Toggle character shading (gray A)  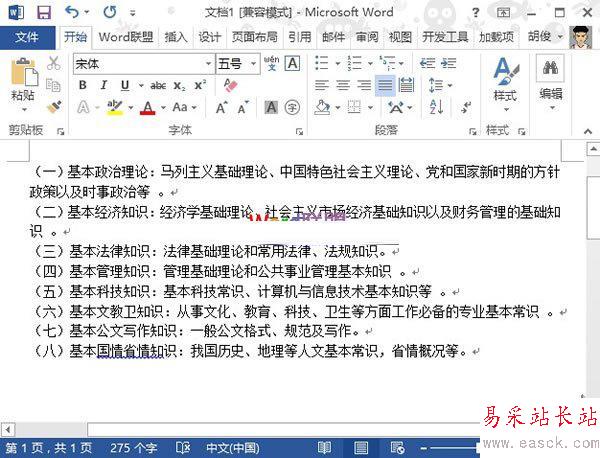(x=271, y=108)
